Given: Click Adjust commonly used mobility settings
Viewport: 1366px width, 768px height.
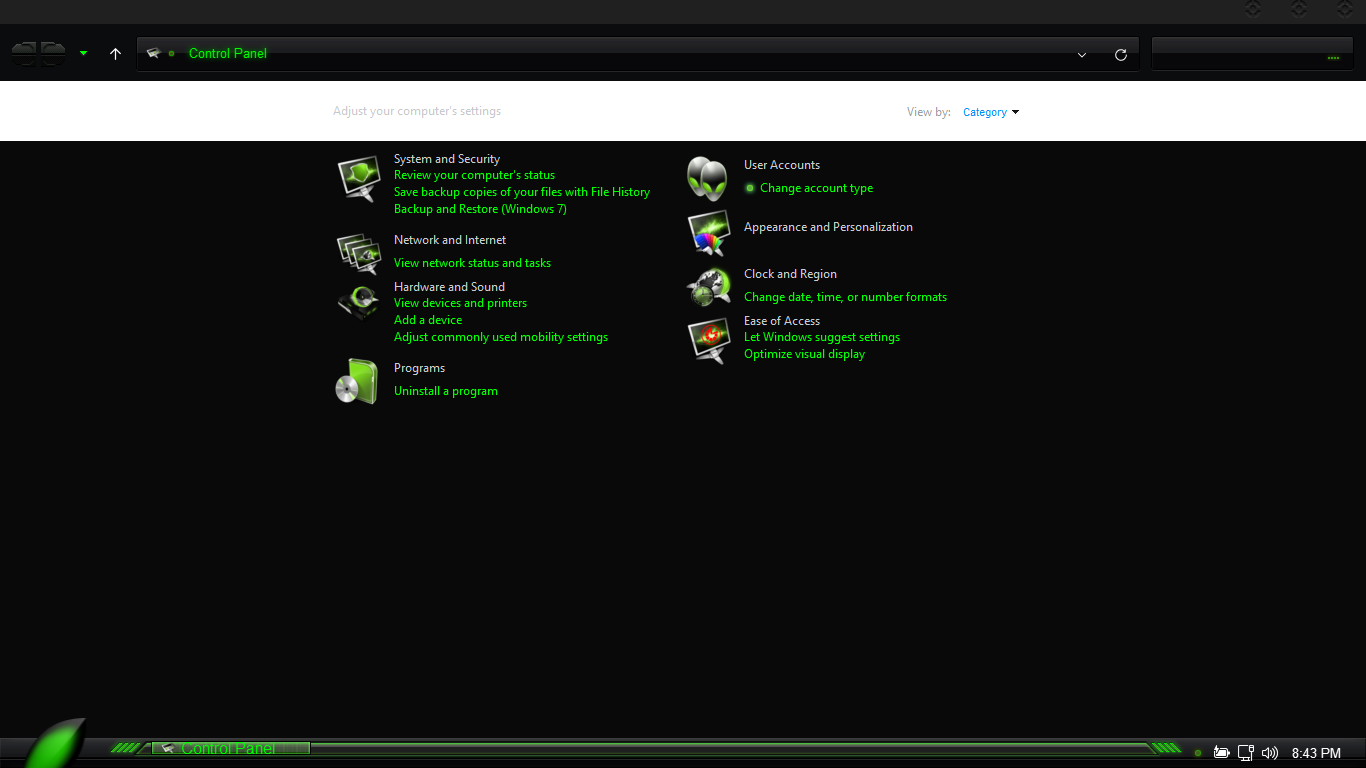Looking at the screenshot, I should pos(501,337).
